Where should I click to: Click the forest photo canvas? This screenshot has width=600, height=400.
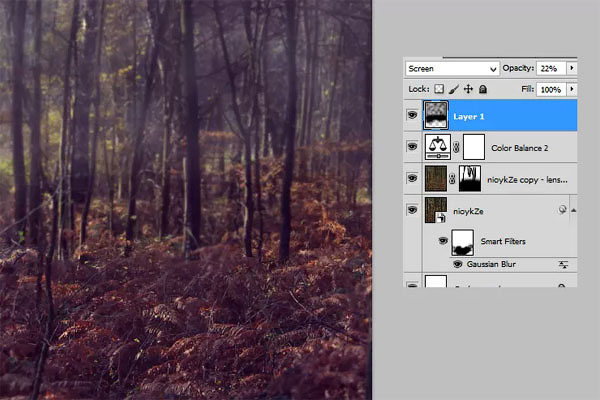(186, 200)
